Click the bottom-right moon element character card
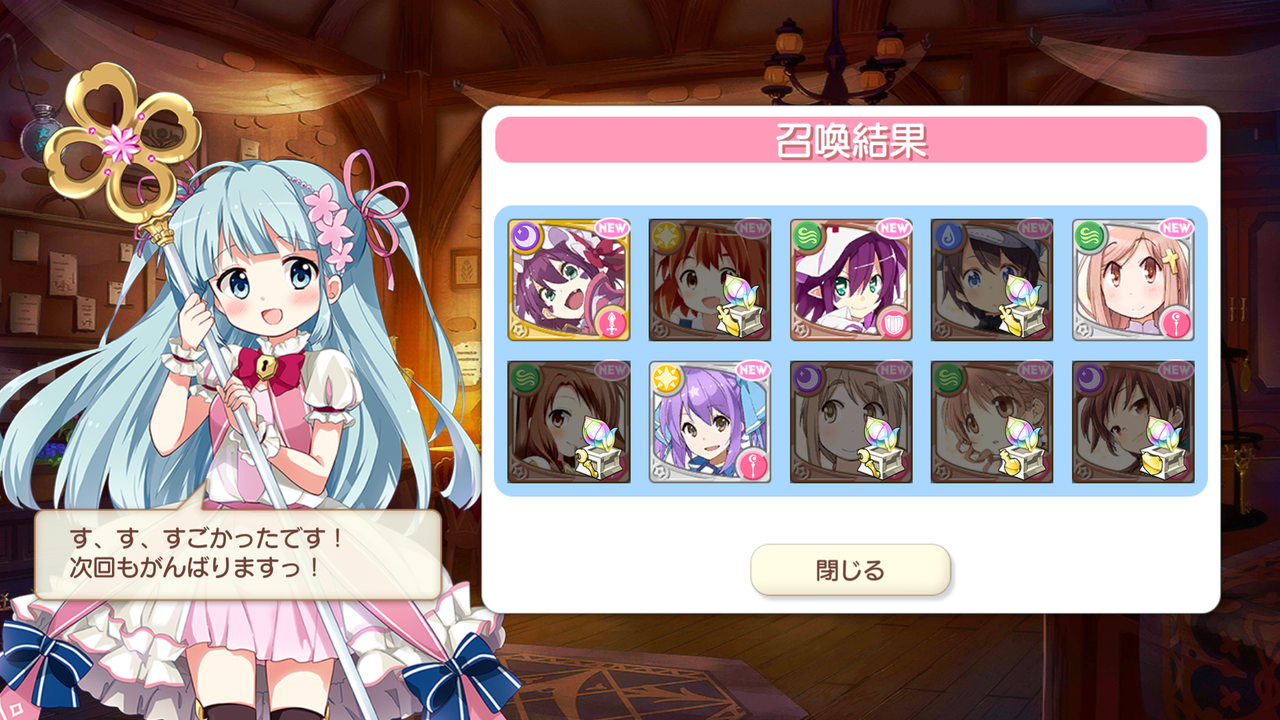 1133,422
